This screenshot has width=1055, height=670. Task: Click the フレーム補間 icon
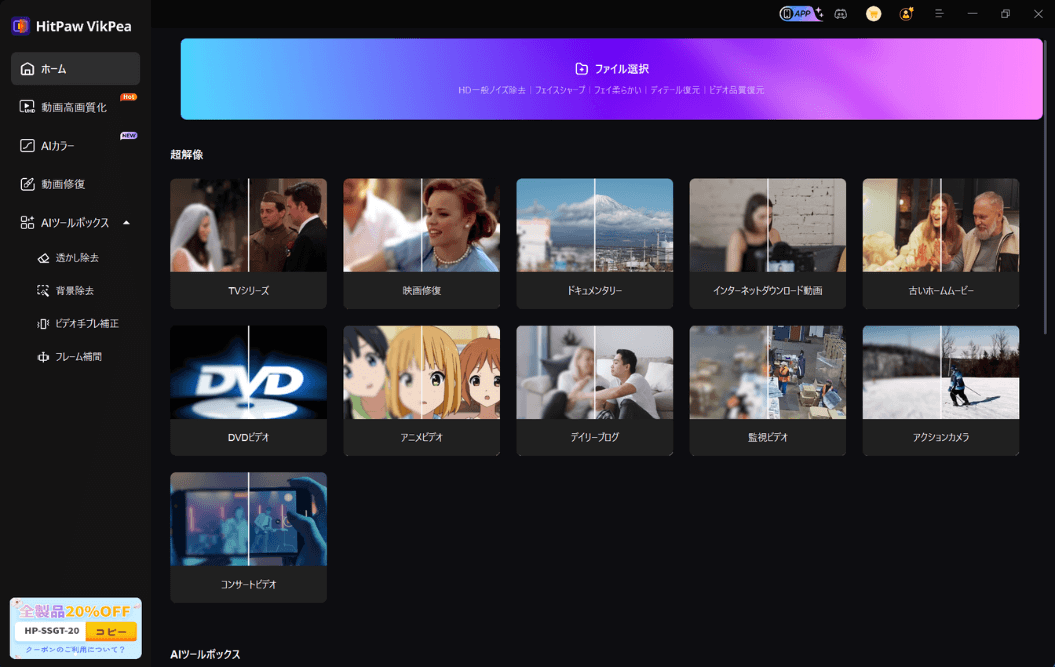point(43,357)
